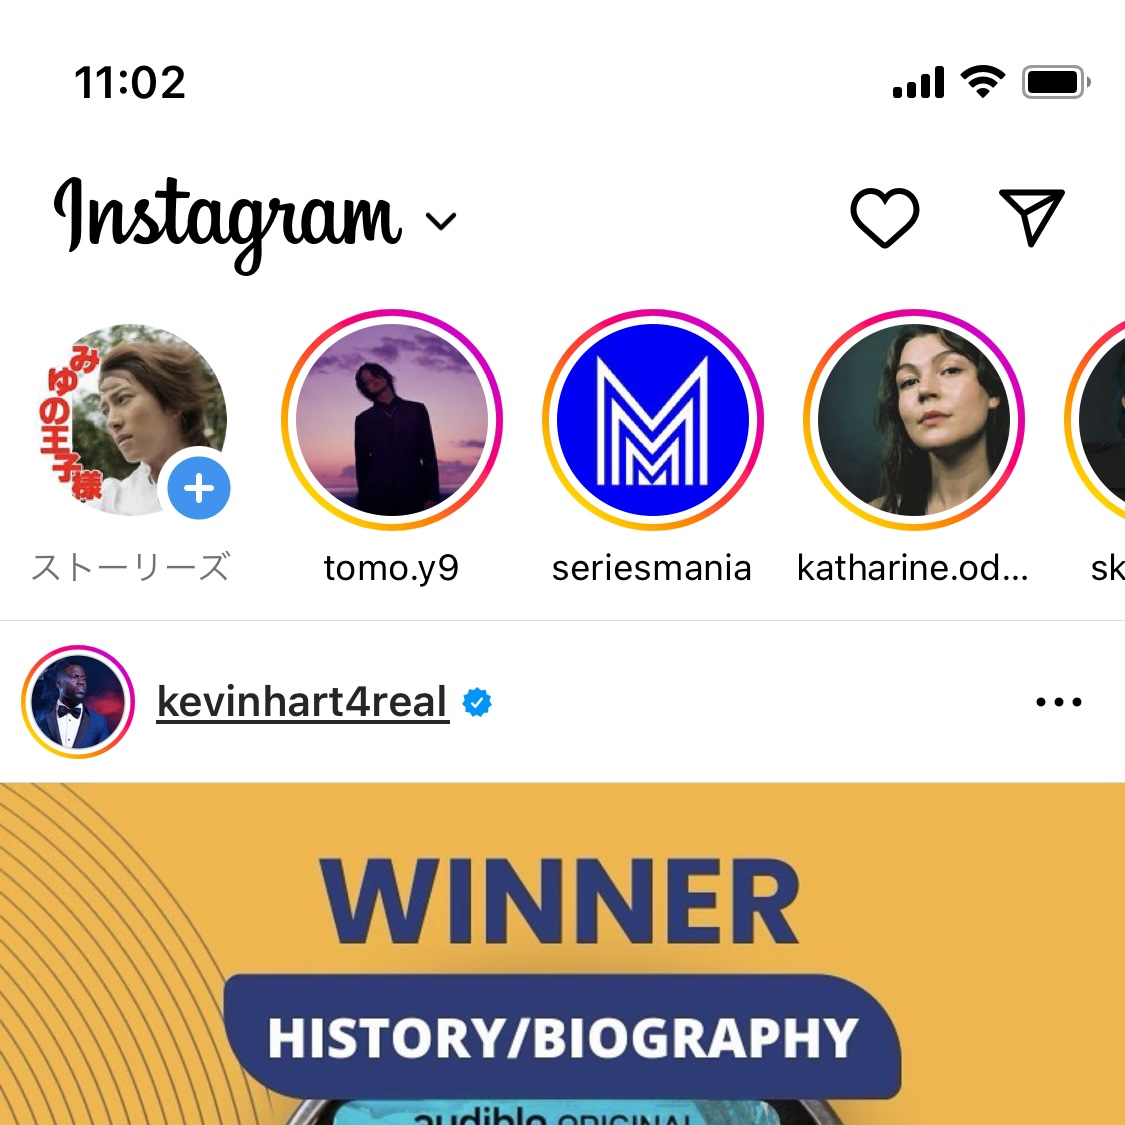Viewport: 1125px width, 1125px height.
Task: Tap the seriesmania username label
Action: click(x=651, y=568)
